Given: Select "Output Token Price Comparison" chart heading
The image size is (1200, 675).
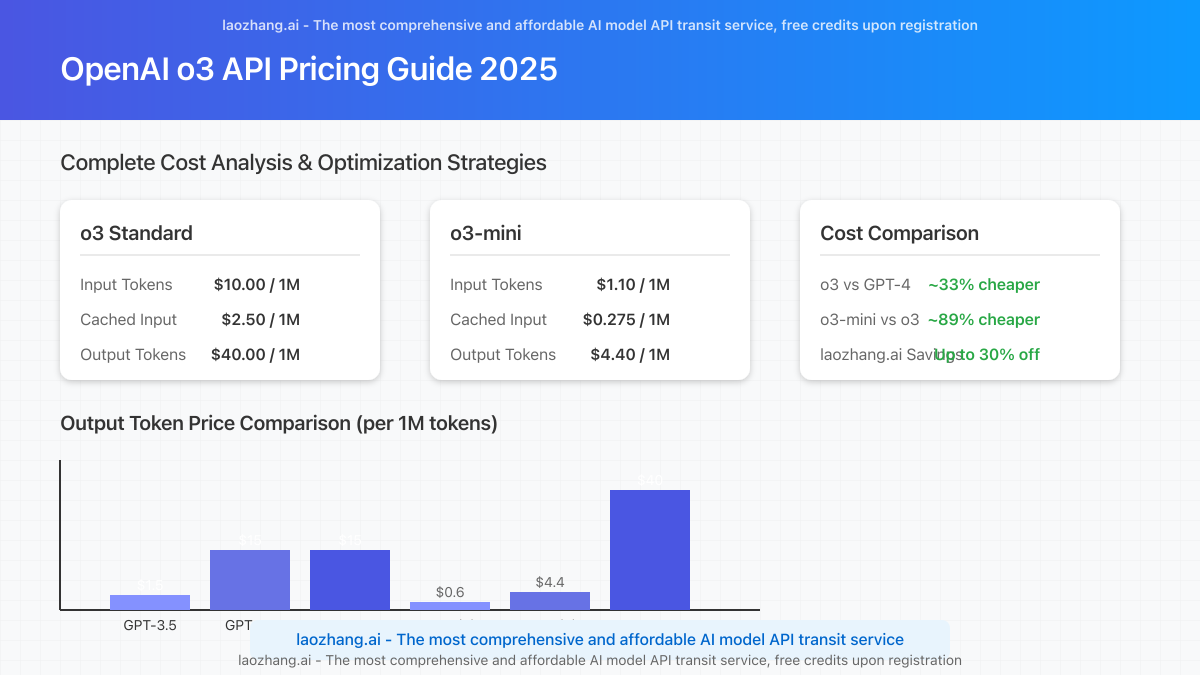Looking at the screenshot, I should pyautogui.click(x=279, y=423).
